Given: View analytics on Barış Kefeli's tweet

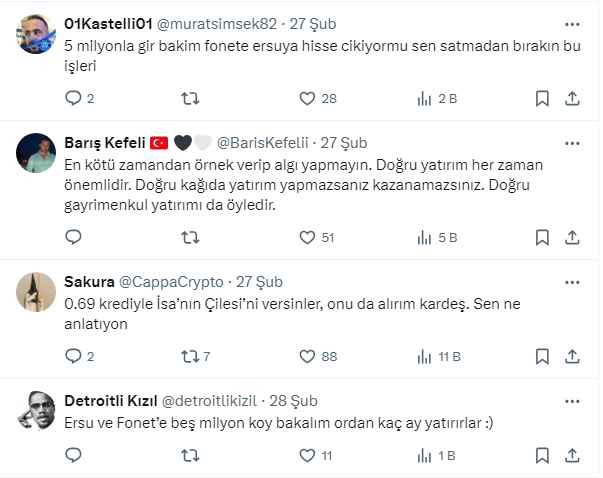Looking at the screenshot, I should click(x=424, y=237).
